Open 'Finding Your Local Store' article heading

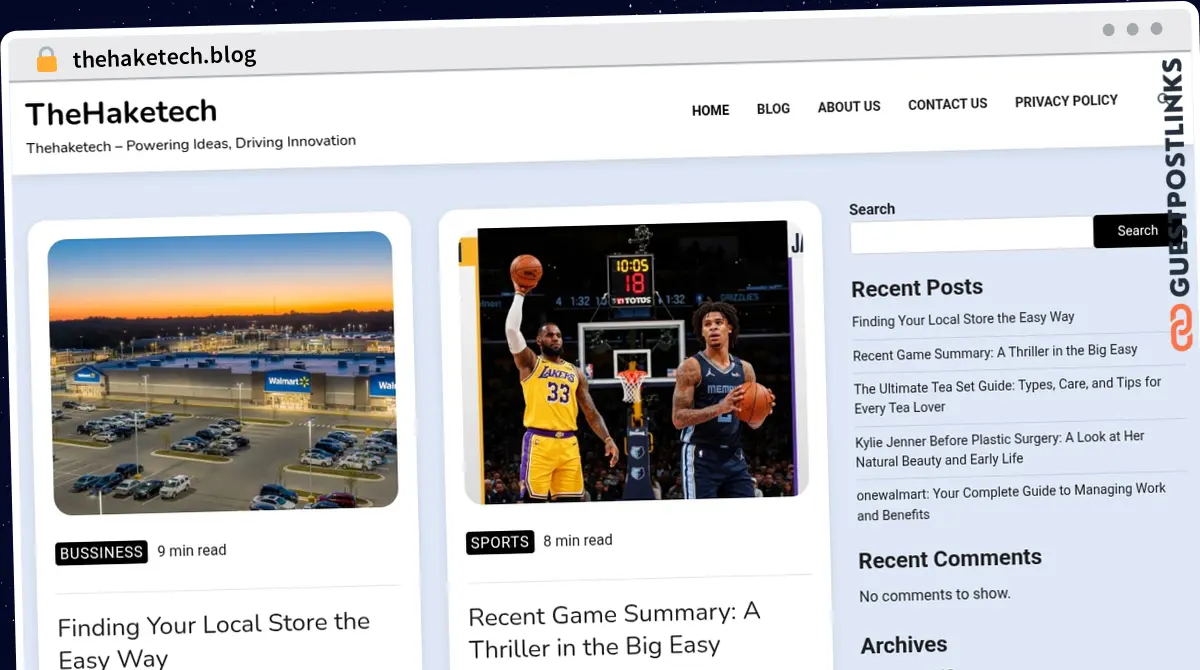point(213,640)
